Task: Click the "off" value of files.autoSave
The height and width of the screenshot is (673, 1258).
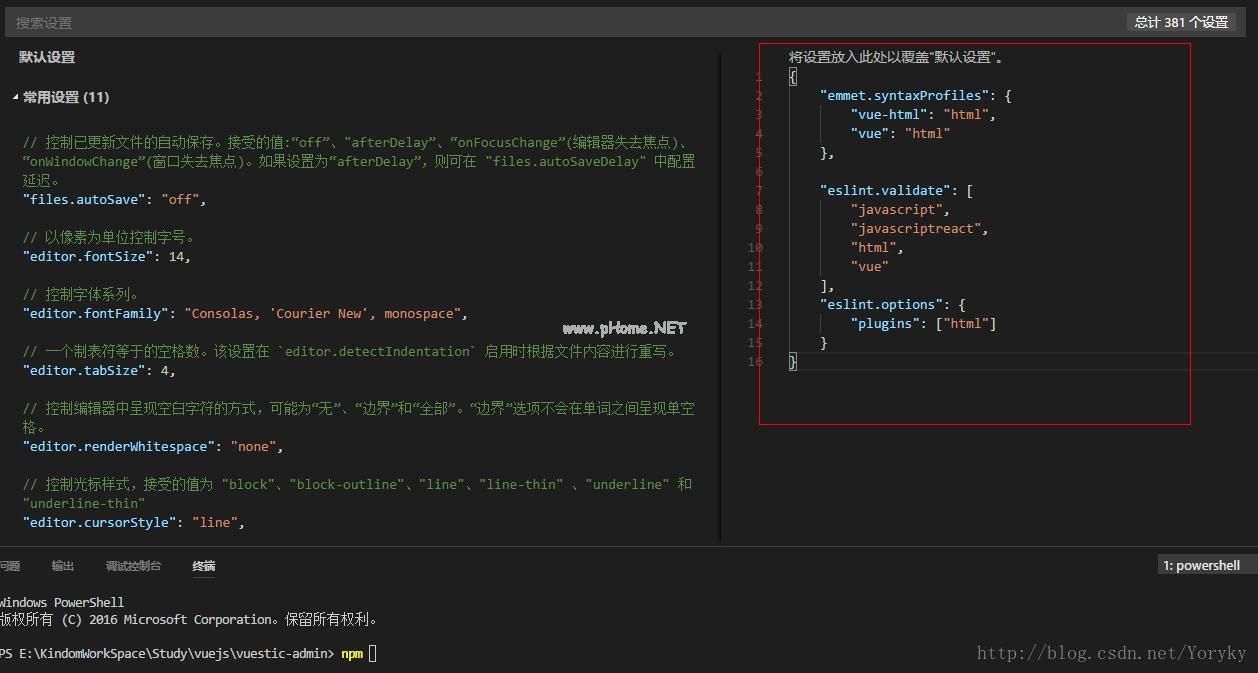Action: coord(180,199)
